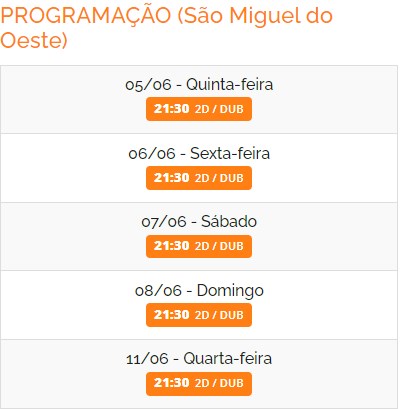Click the 06/06 - Sexta-feira date label
The height and width of the screenshot is (409, 402).
(x=199, y=153)
